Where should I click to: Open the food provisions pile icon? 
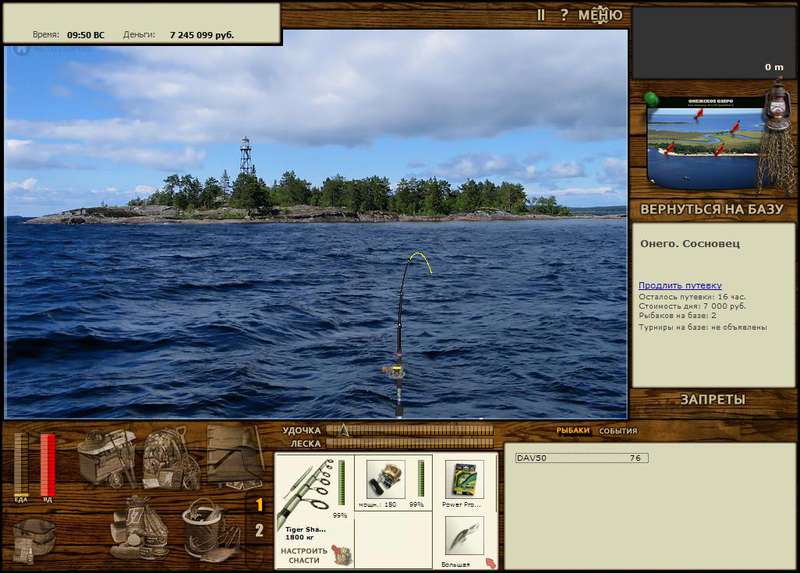coord(139,528)
